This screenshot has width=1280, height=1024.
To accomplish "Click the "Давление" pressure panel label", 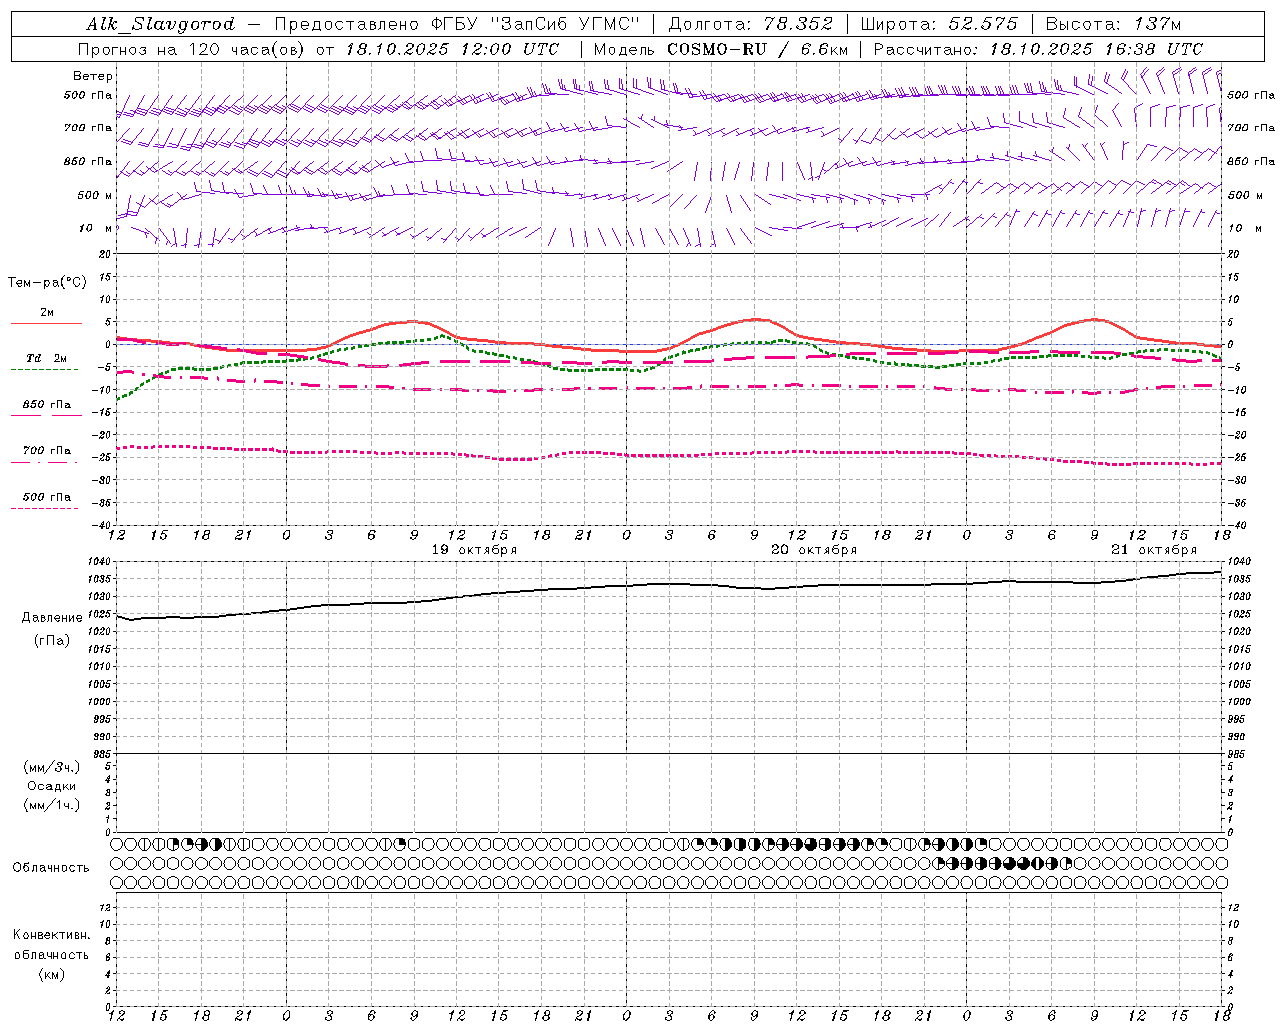I will pyautogui.click(x=52, y=618).
